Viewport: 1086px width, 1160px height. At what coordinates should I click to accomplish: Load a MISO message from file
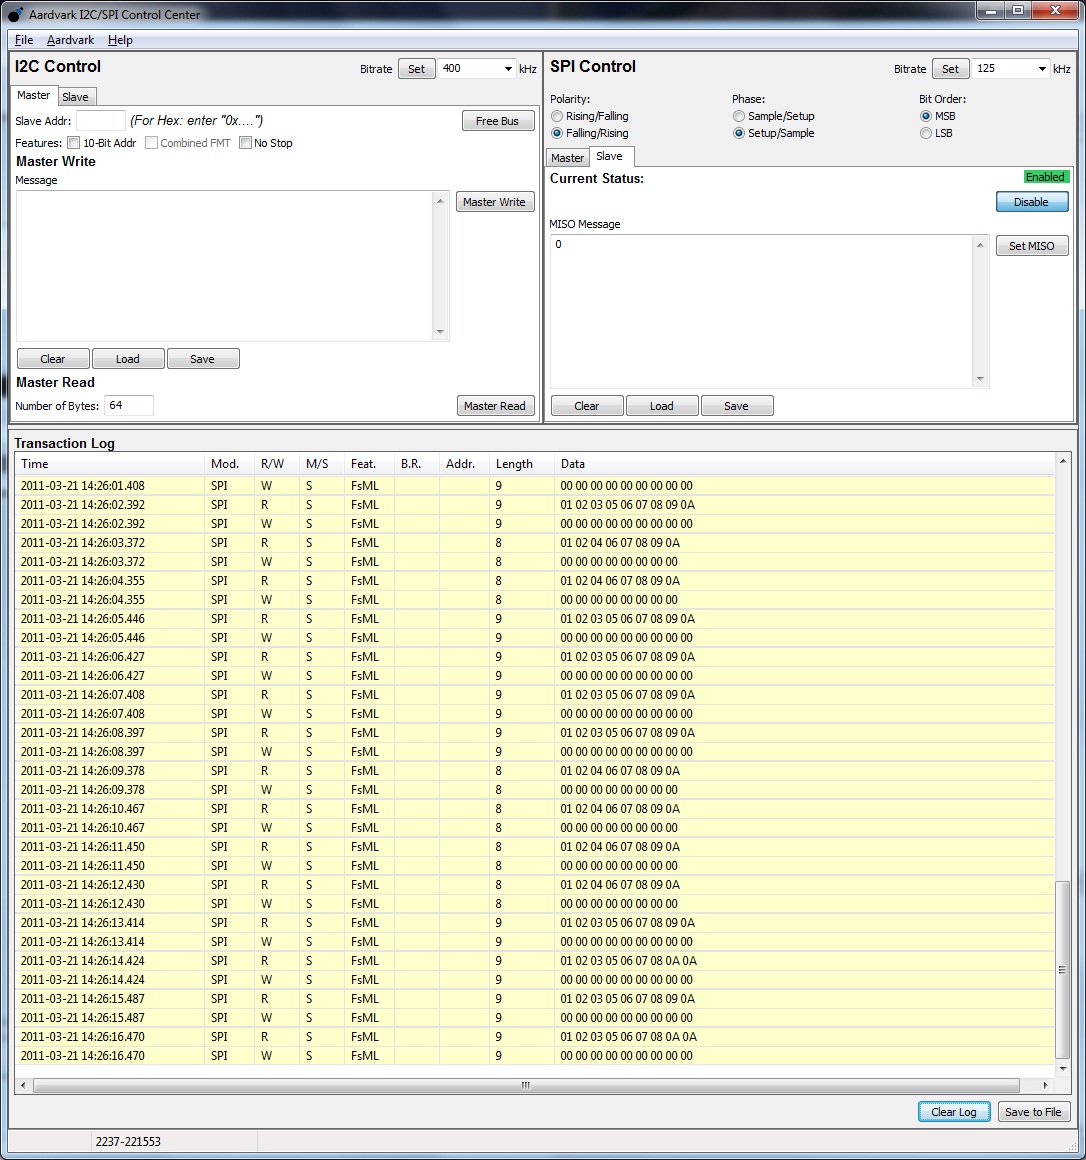pyautogui.click(x=662, y=405)
